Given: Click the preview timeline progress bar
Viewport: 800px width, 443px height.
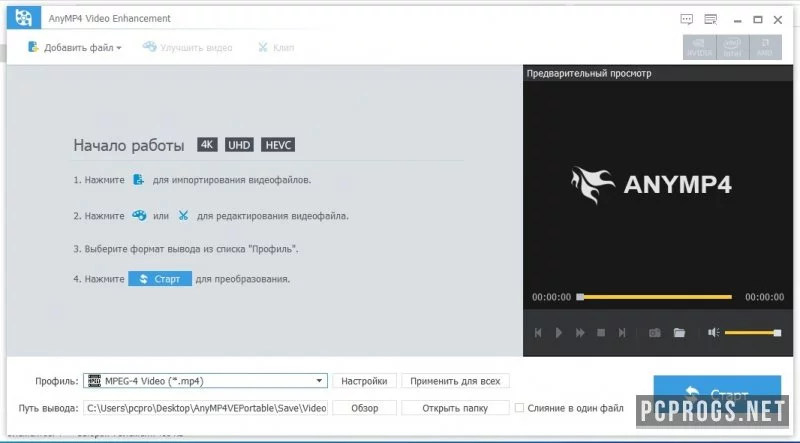Looking at the screenshot, I should (655, 297).
